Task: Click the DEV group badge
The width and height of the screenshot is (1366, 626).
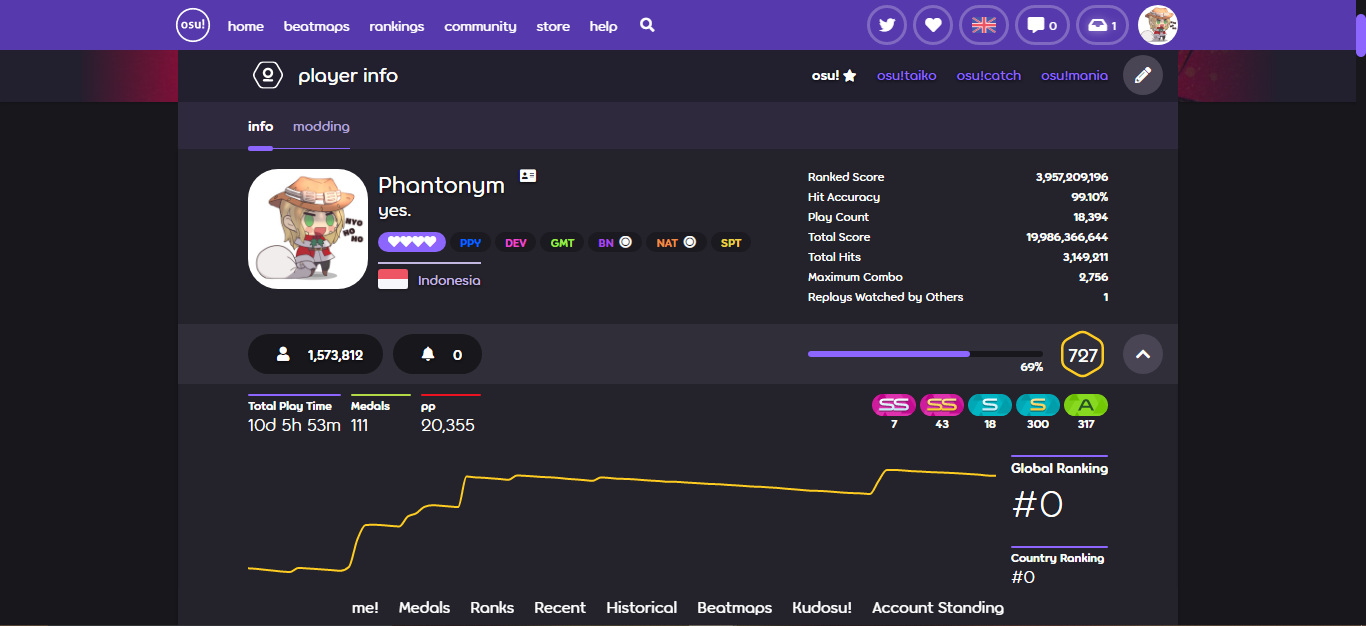Action: tap(515, 242)
